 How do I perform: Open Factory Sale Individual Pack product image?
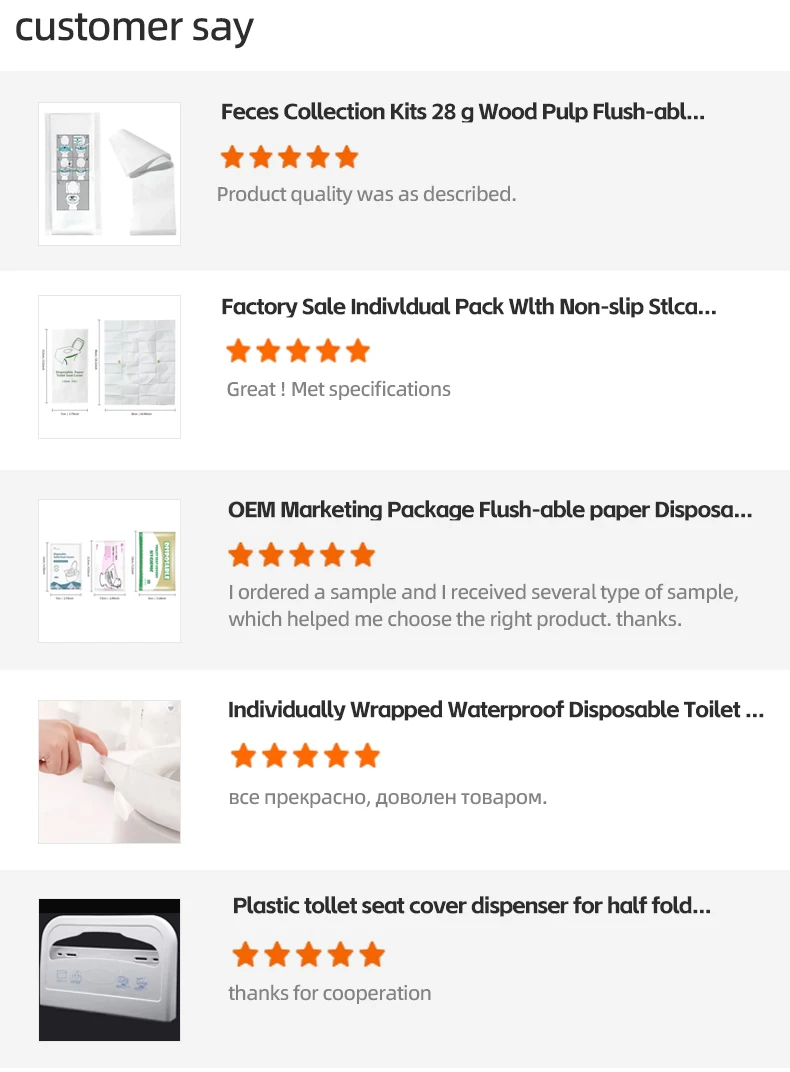[109, 366]
